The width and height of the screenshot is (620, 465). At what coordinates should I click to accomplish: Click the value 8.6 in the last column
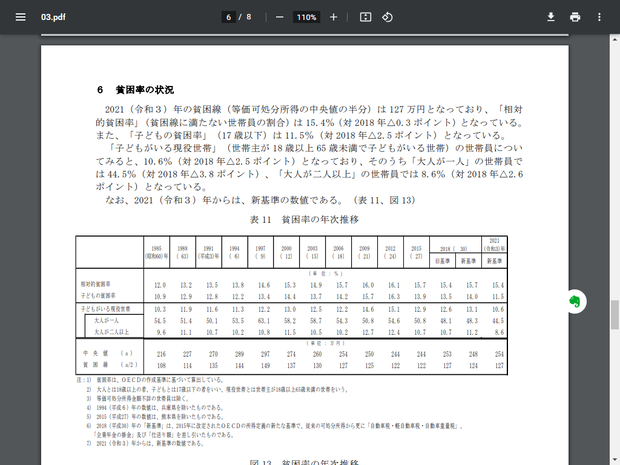(x=499, y=332)
